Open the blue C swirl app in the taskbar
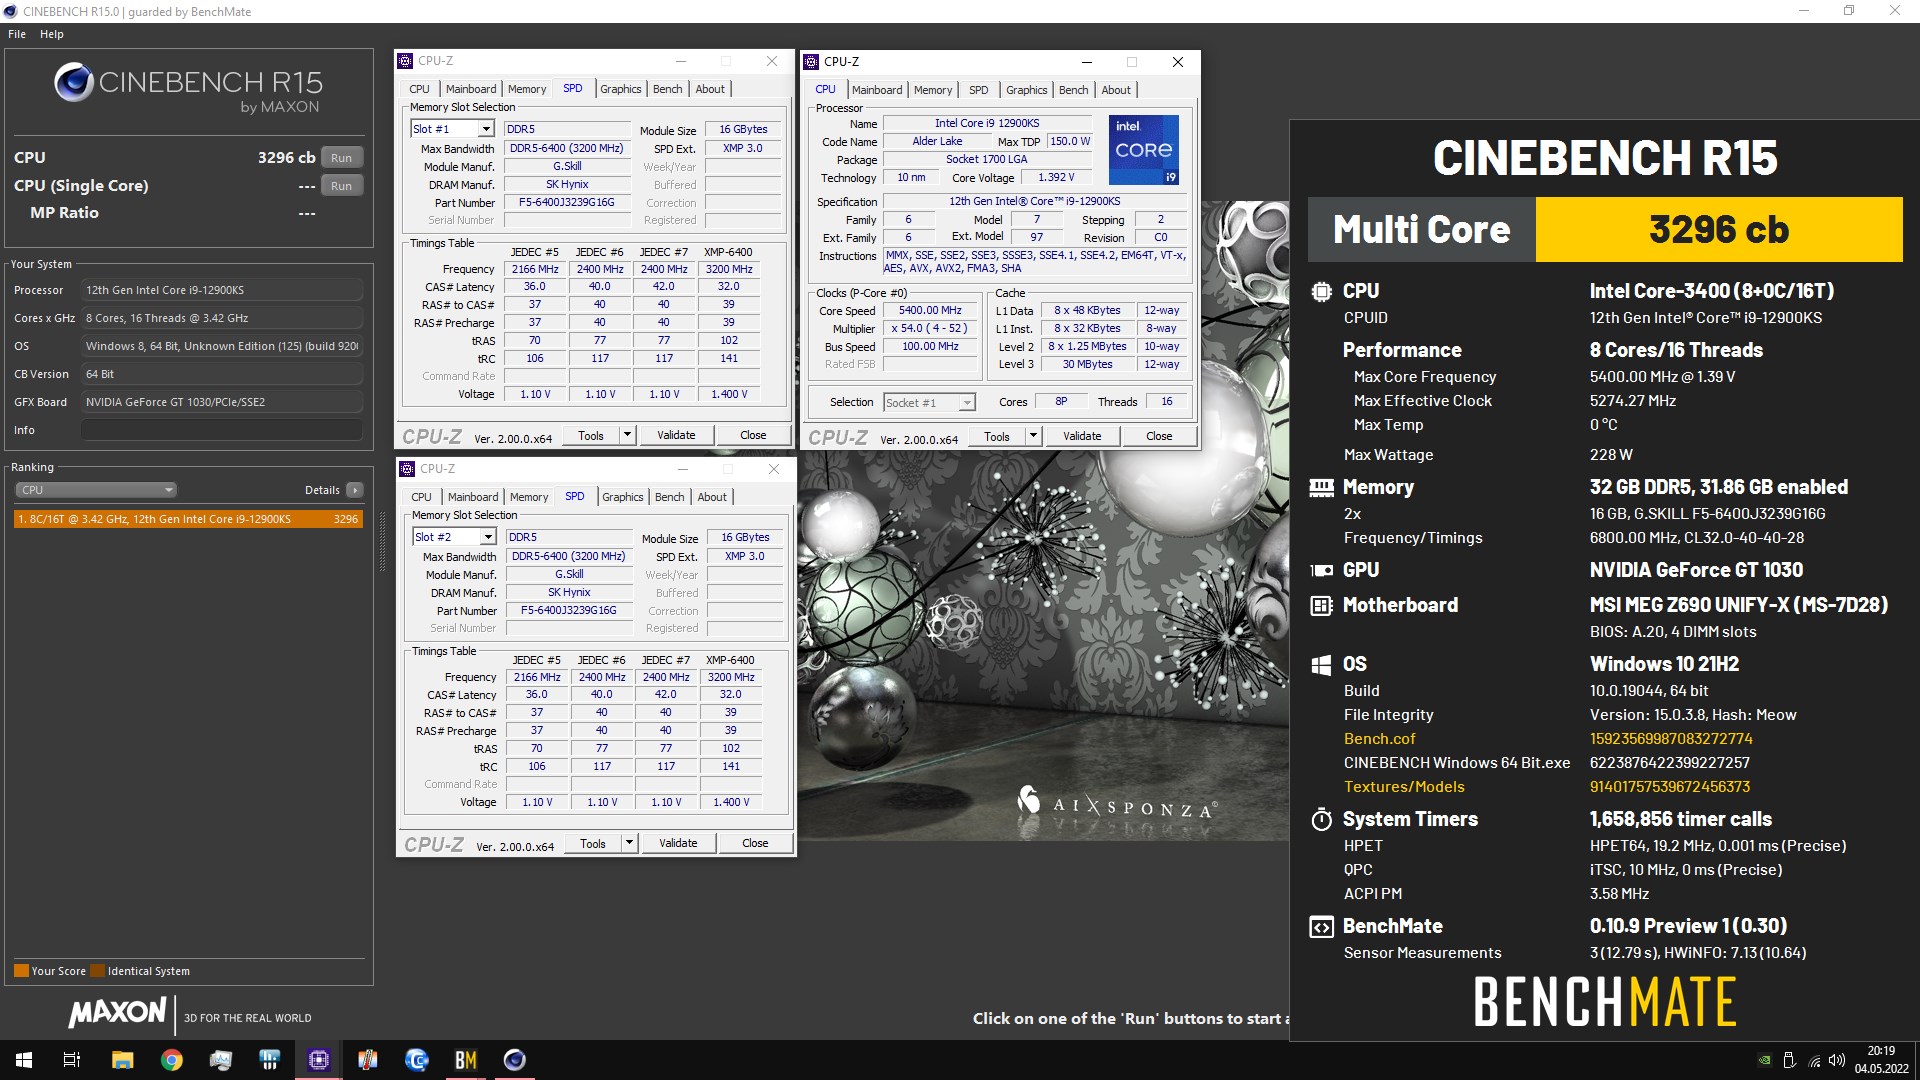The height and width of the screenshot is (1080, 1920). click(416, 1060)
